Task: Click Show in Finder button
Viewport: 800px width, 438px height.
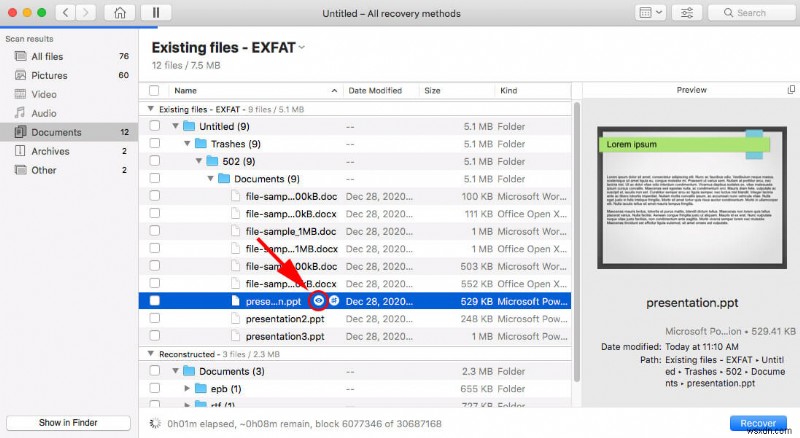Action: point(68,422)
